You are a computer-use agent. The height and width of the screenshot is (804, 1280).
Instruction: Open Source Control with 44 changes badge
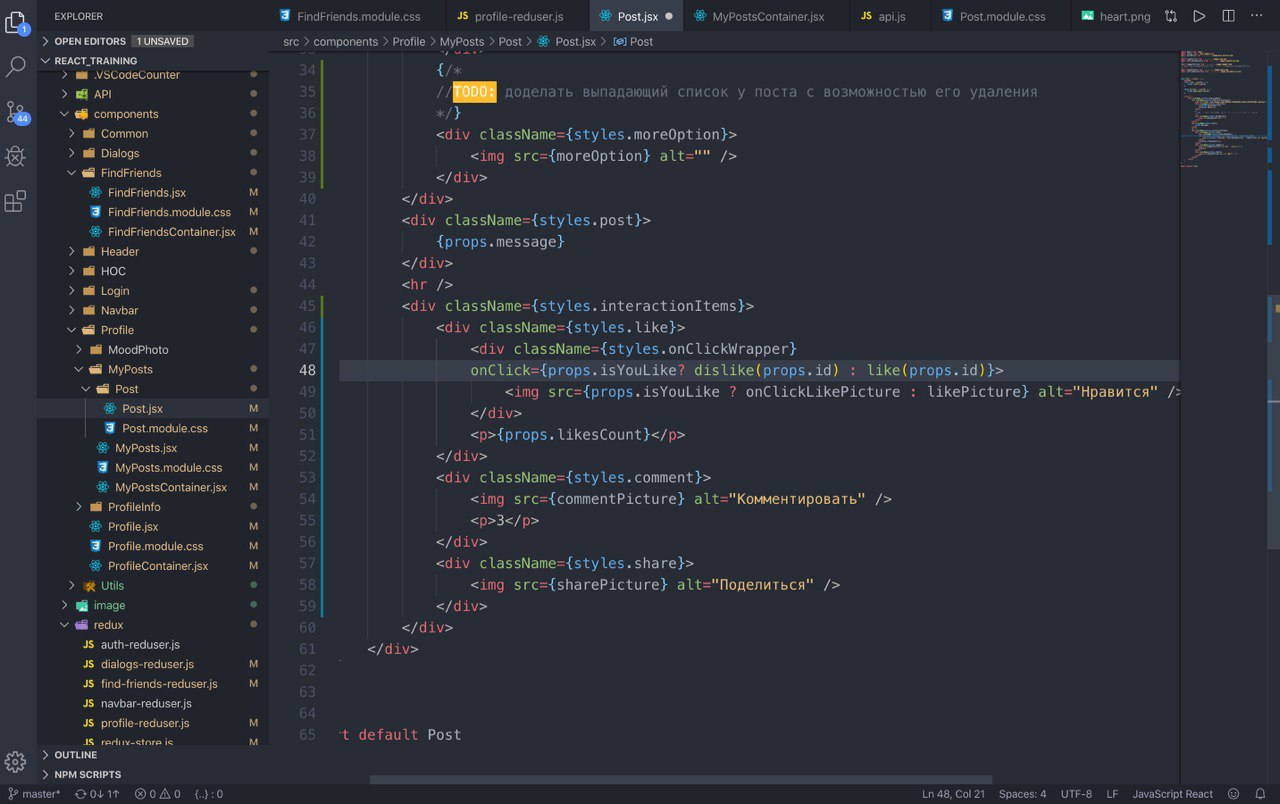click(x=16, y=112)
